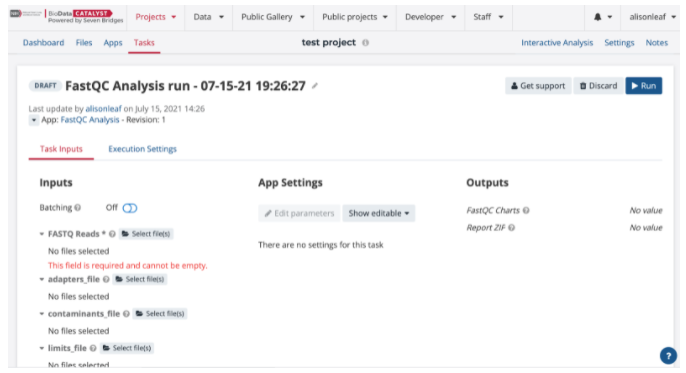Viewport: 686px width, 373px height.
Task: Click info icon beside FastQC Charts output
Action: click(x=526, y=210)
